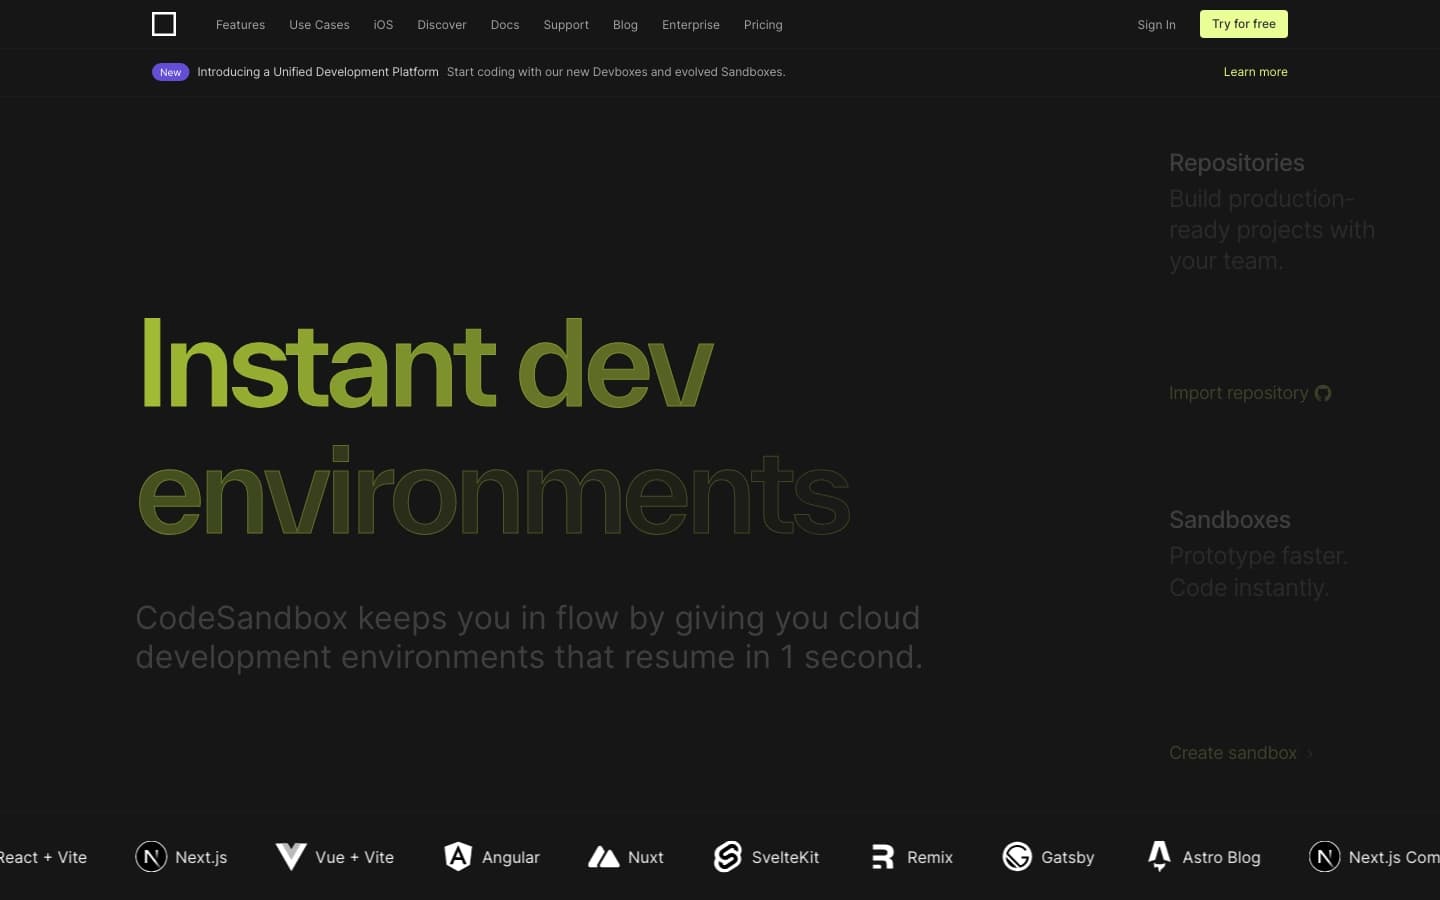Screen dimensions: 1440x900
Task: Select the Astro Blog template label
Action: point(1221,858)
